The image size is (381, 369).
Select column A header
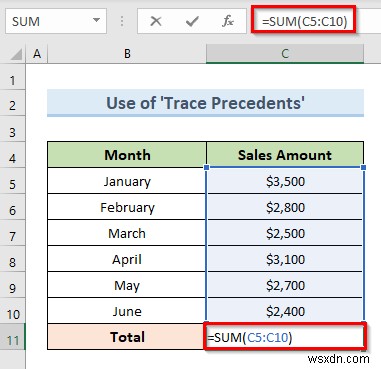click(x=37, y=53)
